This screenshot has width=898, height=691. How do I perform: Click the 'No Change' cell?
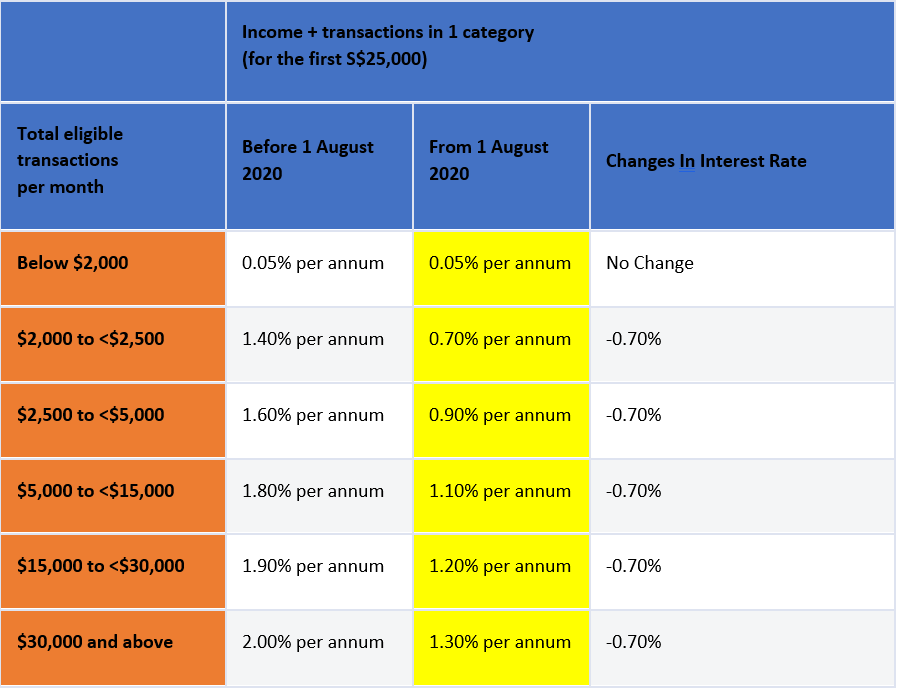(650, 263)
